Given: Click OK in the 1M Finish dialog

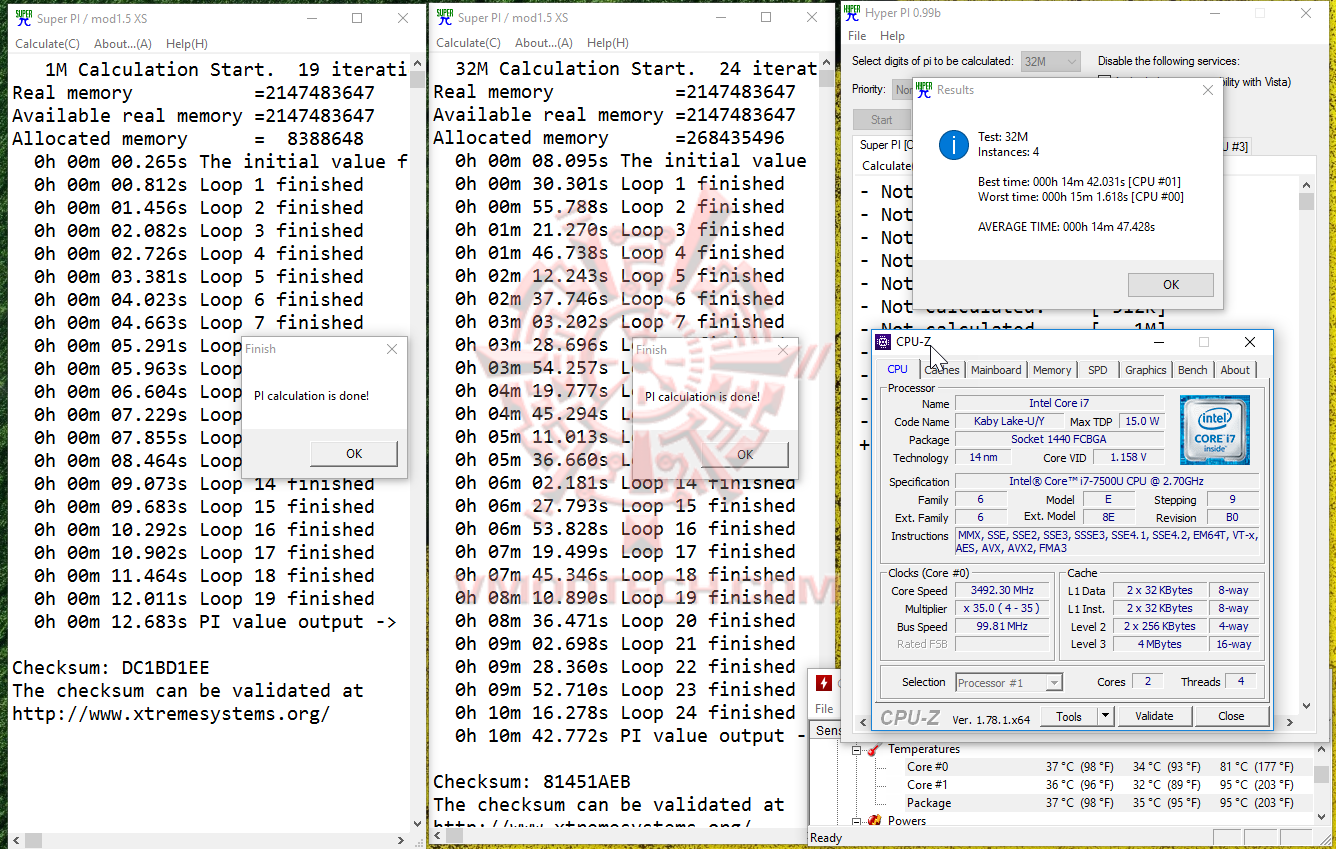Looking at the screenshot, I should pos(354,453).
